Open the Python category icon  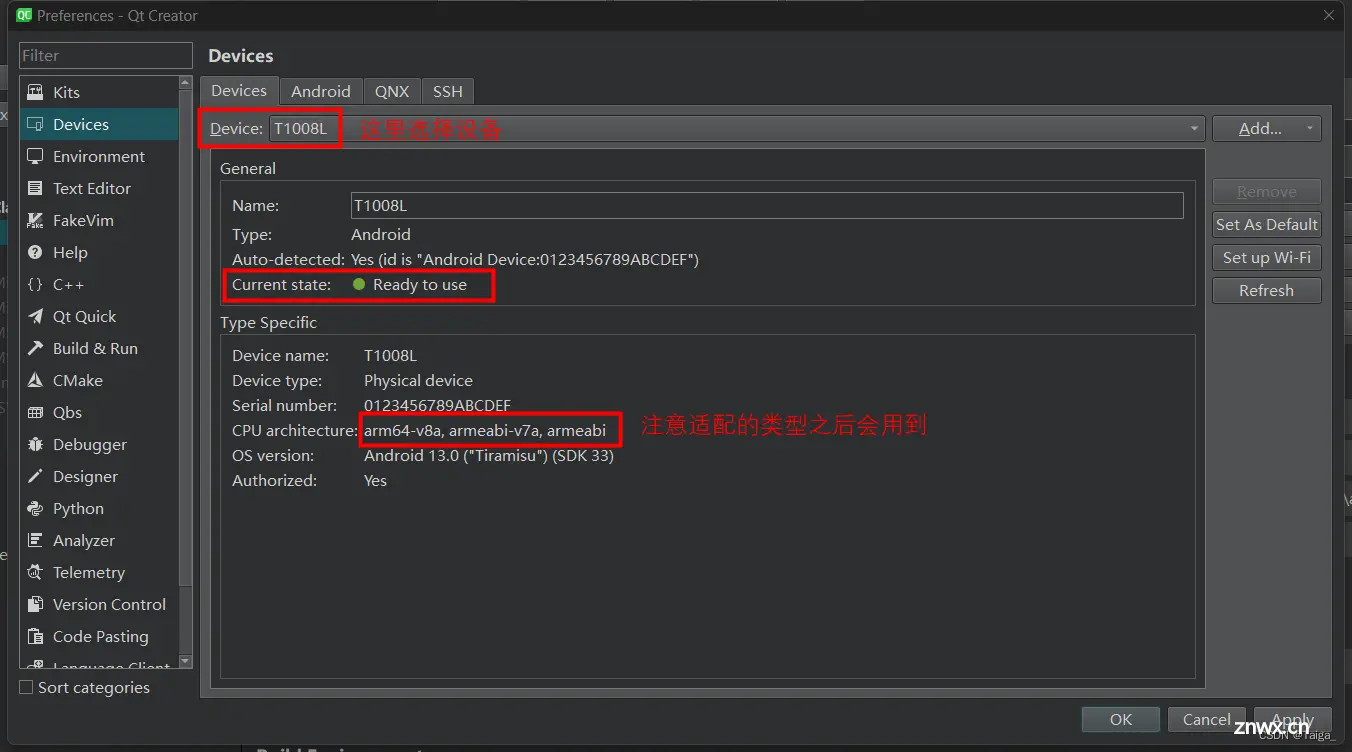pyautogui.click(x=36, y=508)
